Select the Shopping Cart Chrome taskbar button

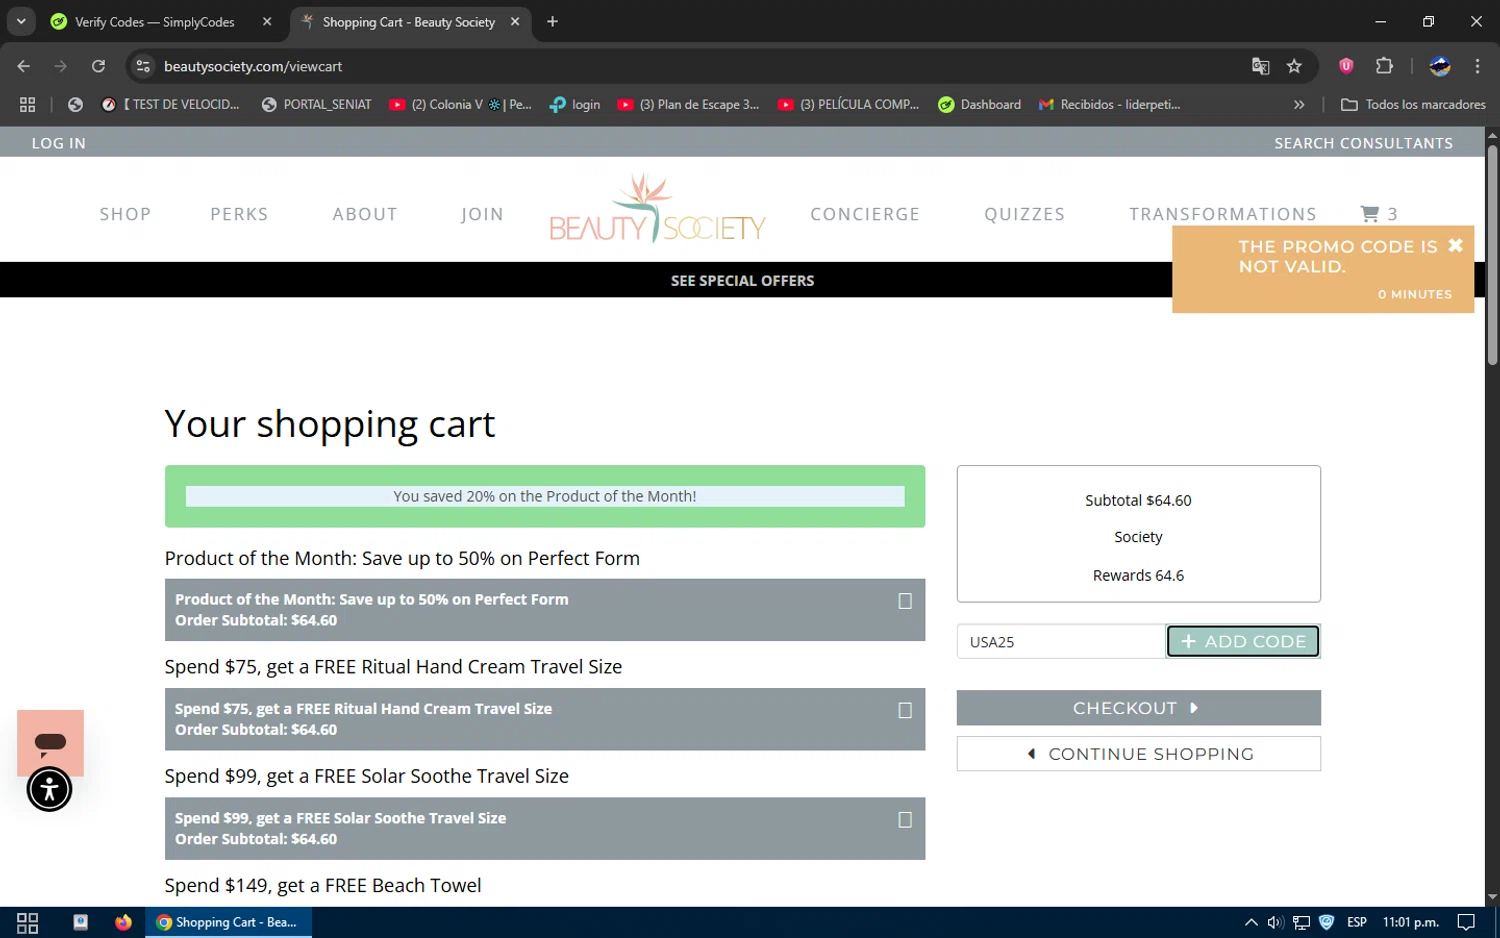coord(229,922)
